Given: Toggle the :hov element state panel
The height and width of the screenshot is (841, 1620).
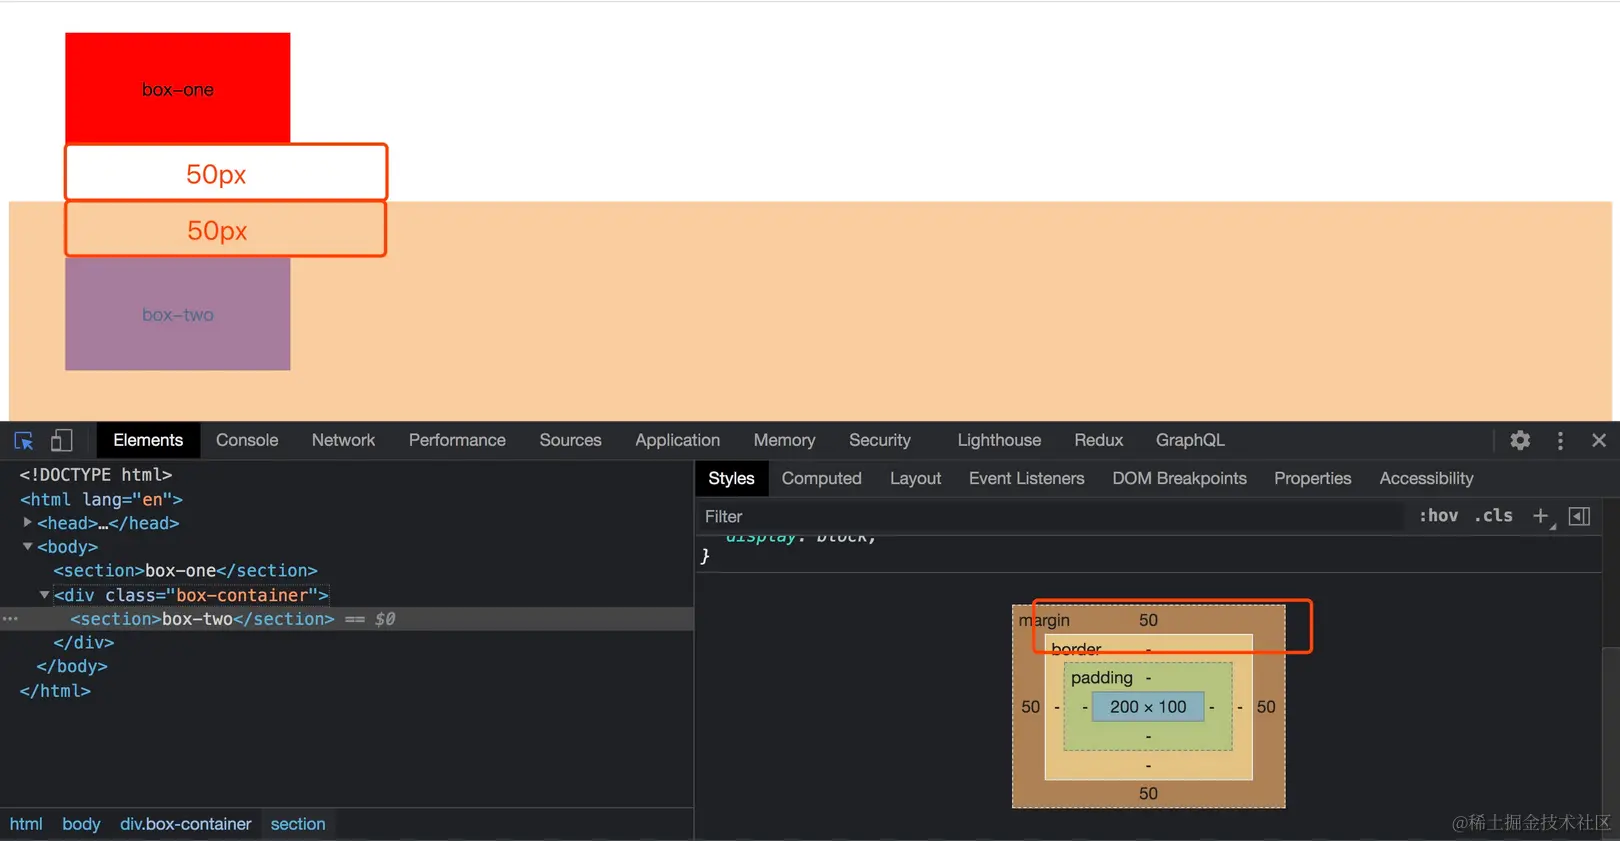Looking at the screenshot, I should [1438, 516].
